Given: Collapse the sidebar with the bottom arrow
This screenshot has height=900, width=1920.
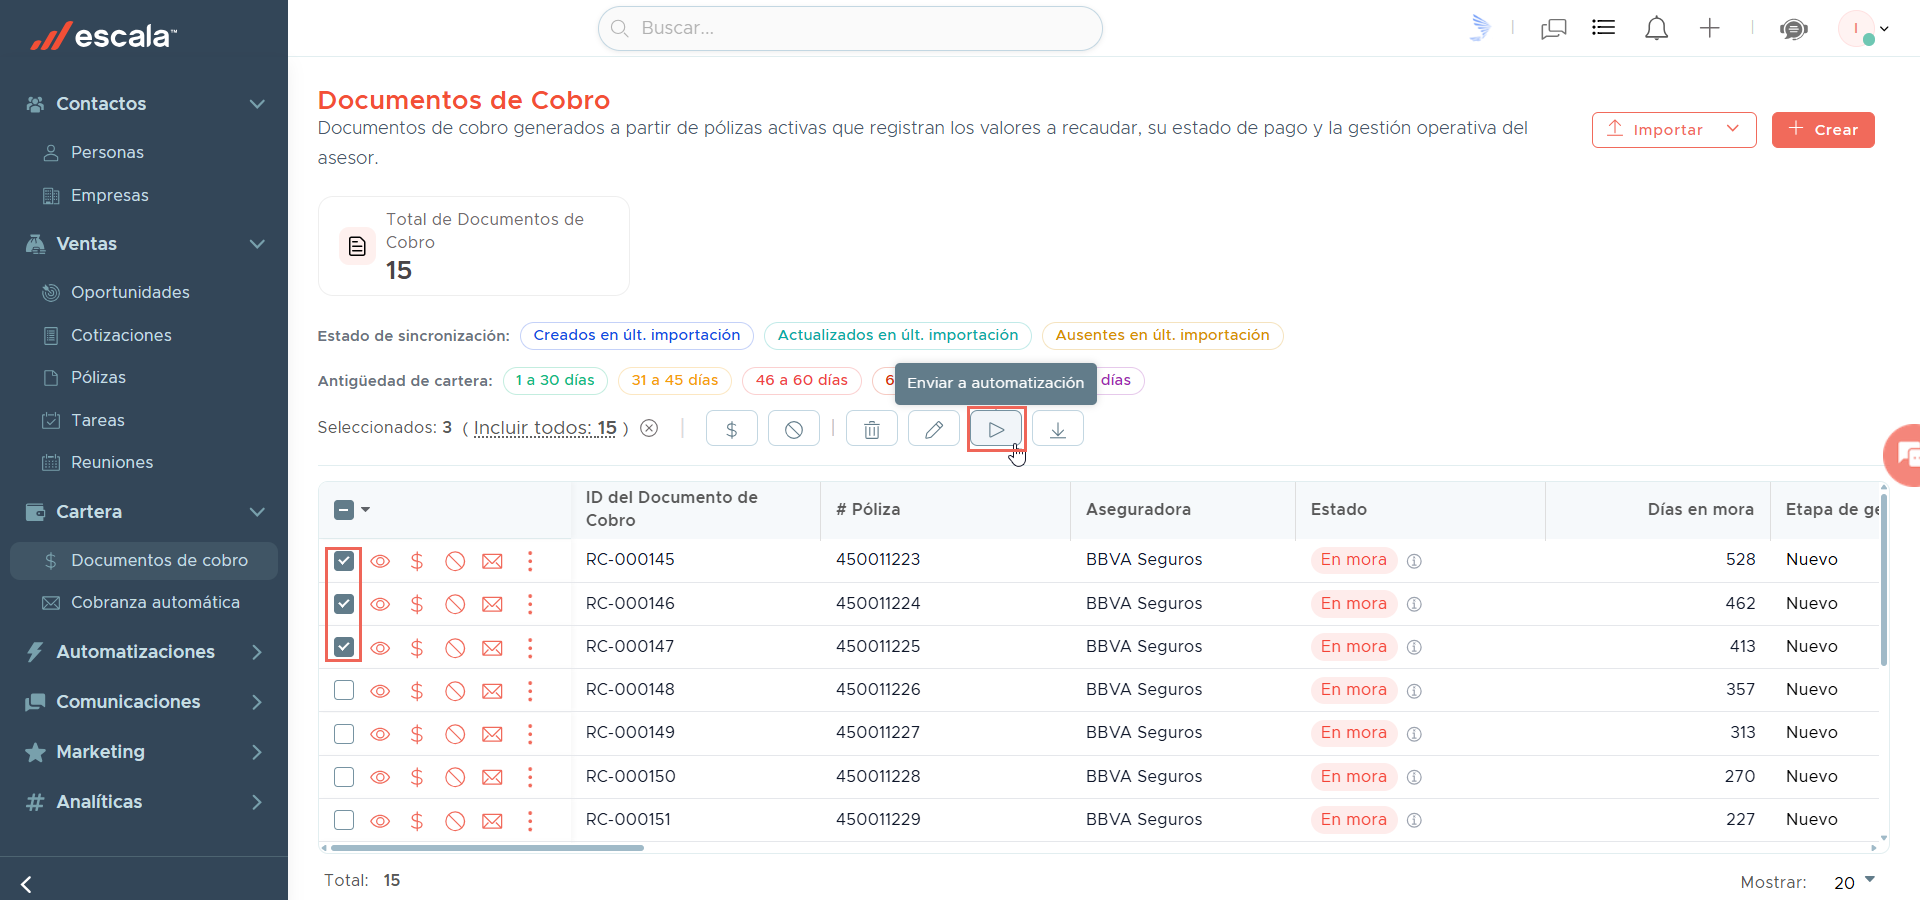Looking at the screenshot, I should (x=26, y=884).
